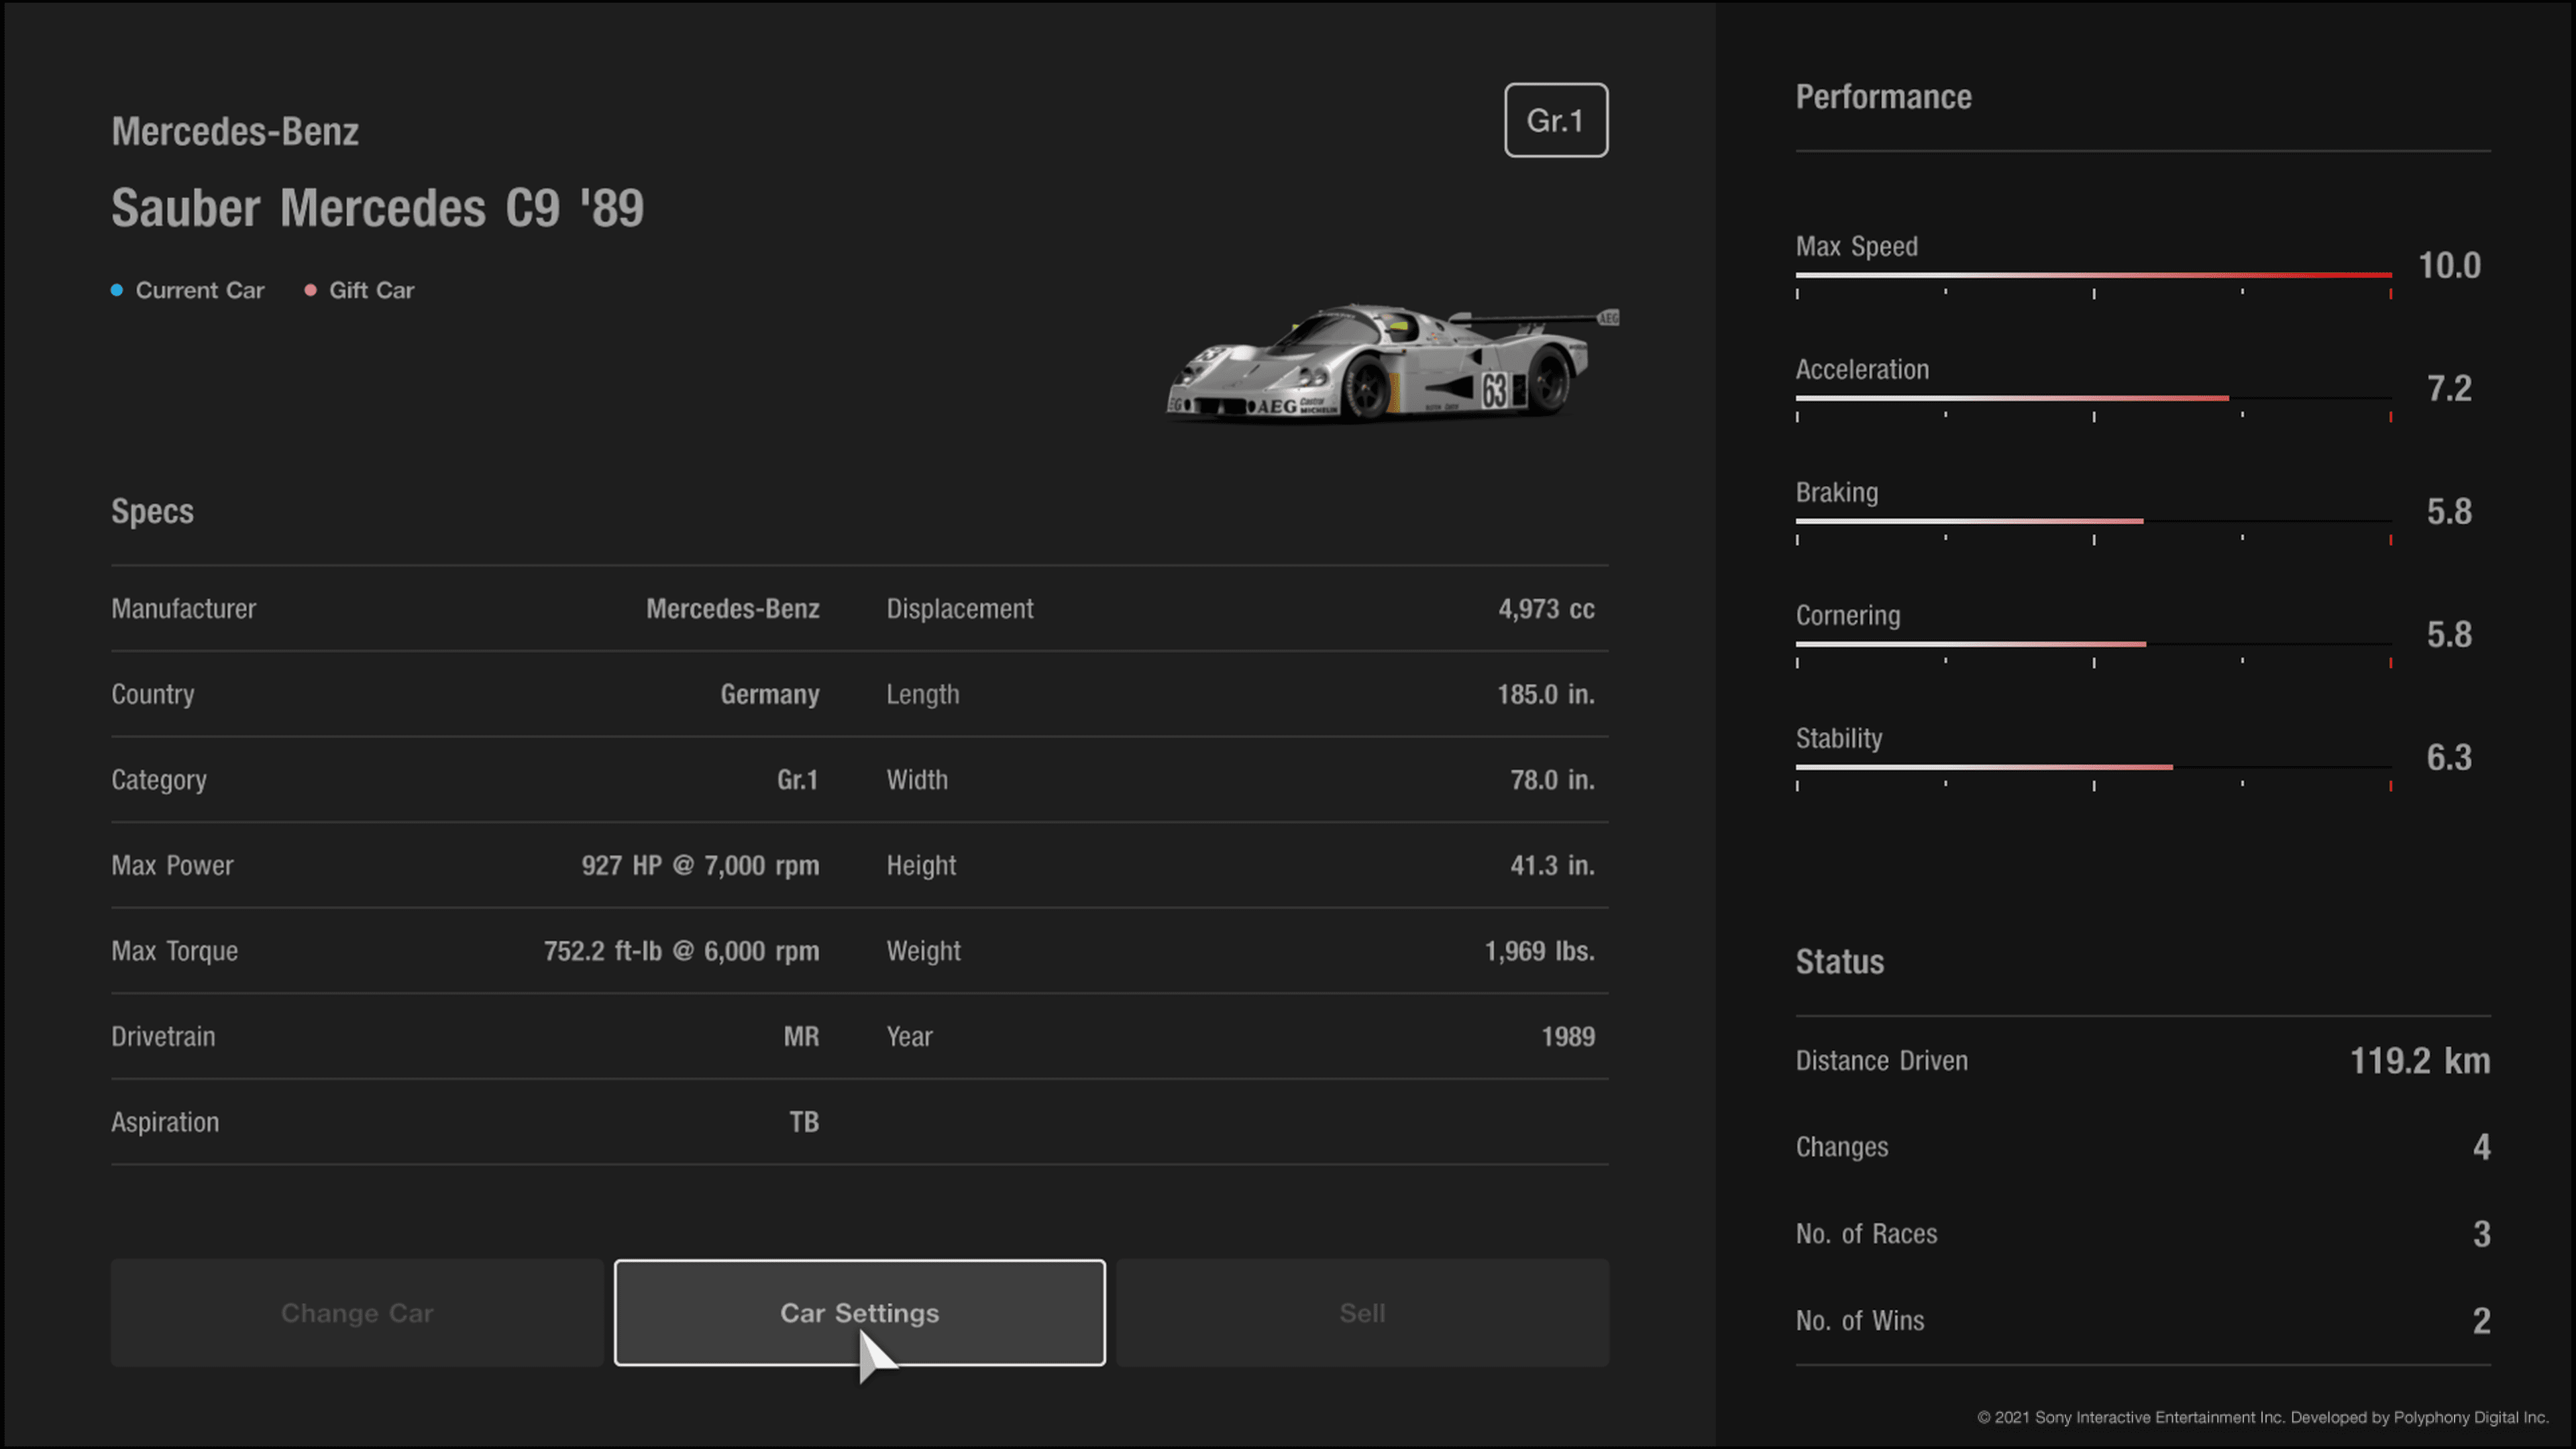
Task: Click the Max Power value '927 HP @ 7,000 rpm'
Action: pyautogui.click(x=700, y=865)
